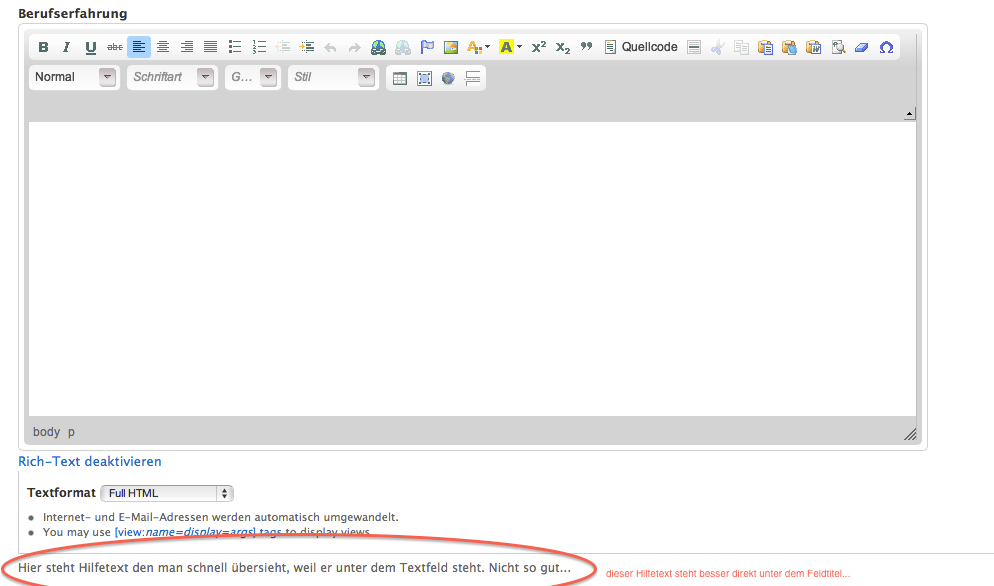Insert a block quote

pos(587,47)
